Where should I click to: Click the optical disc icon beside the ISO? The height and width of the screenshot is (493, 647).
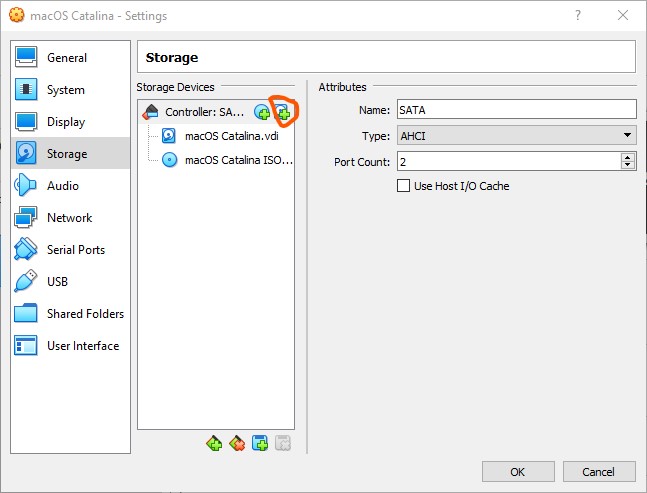point(169,160)
